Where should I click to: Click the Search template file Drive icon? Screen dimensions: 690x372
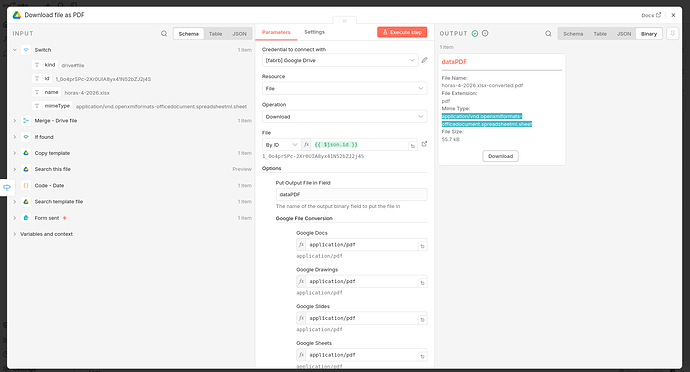coord(26,202)
